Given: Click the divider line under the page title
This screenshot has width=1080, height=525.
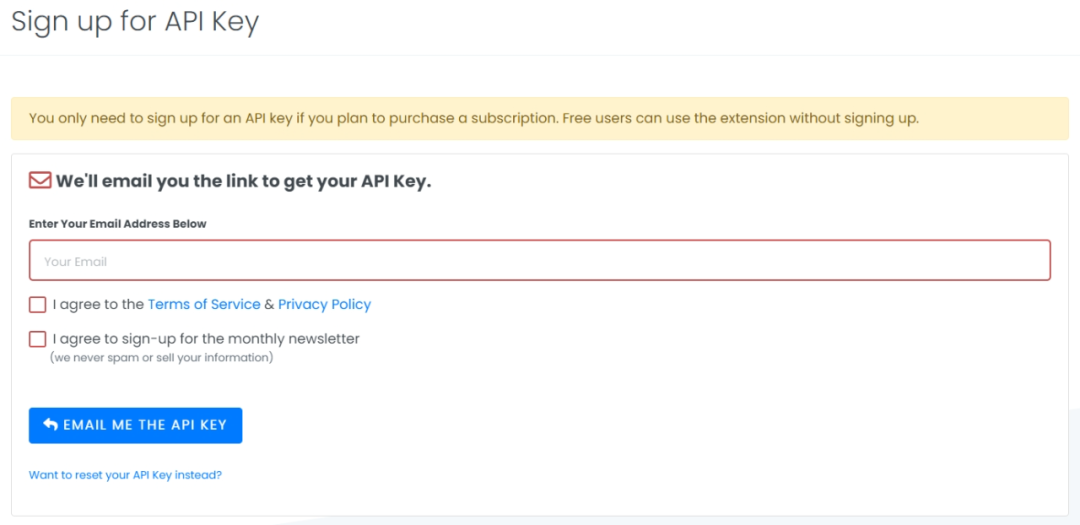Looking at the screenshot, I should pyautogui.click(x=540, y=55).
